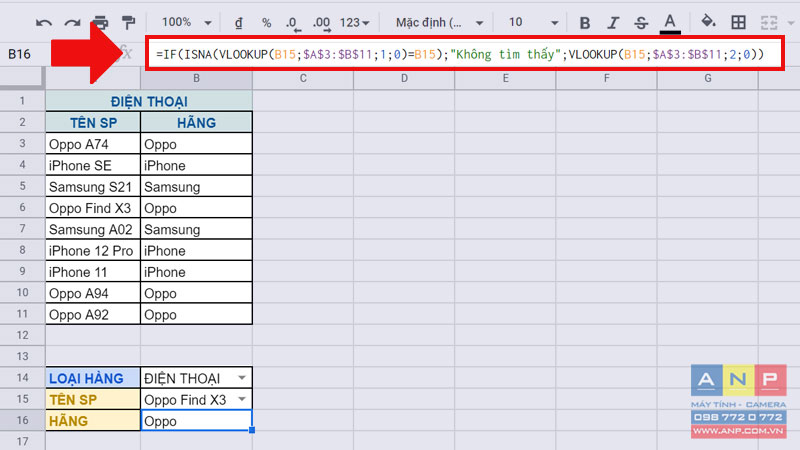Screen dimensions: 800x450
Task: Open the font size 10 dropdown
Action: click(x=533, y=22)
